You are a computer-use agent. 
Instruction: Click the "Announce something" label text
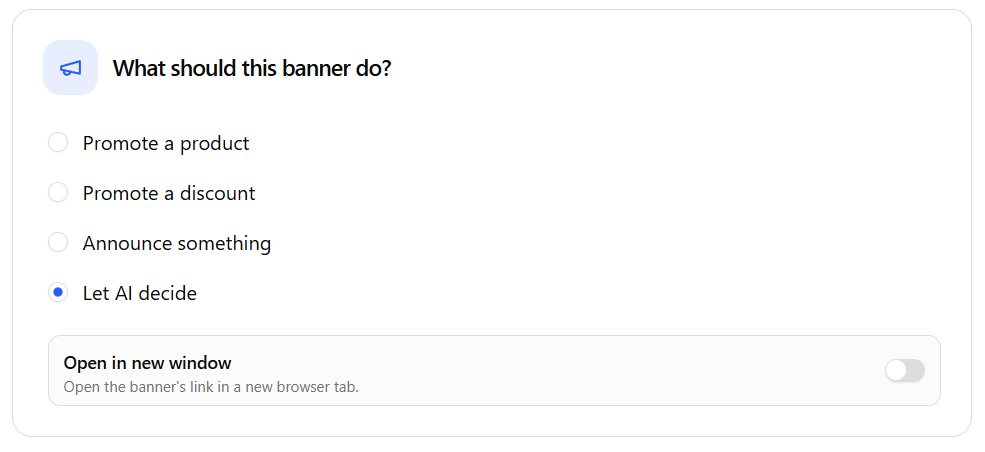coord(177,243)
